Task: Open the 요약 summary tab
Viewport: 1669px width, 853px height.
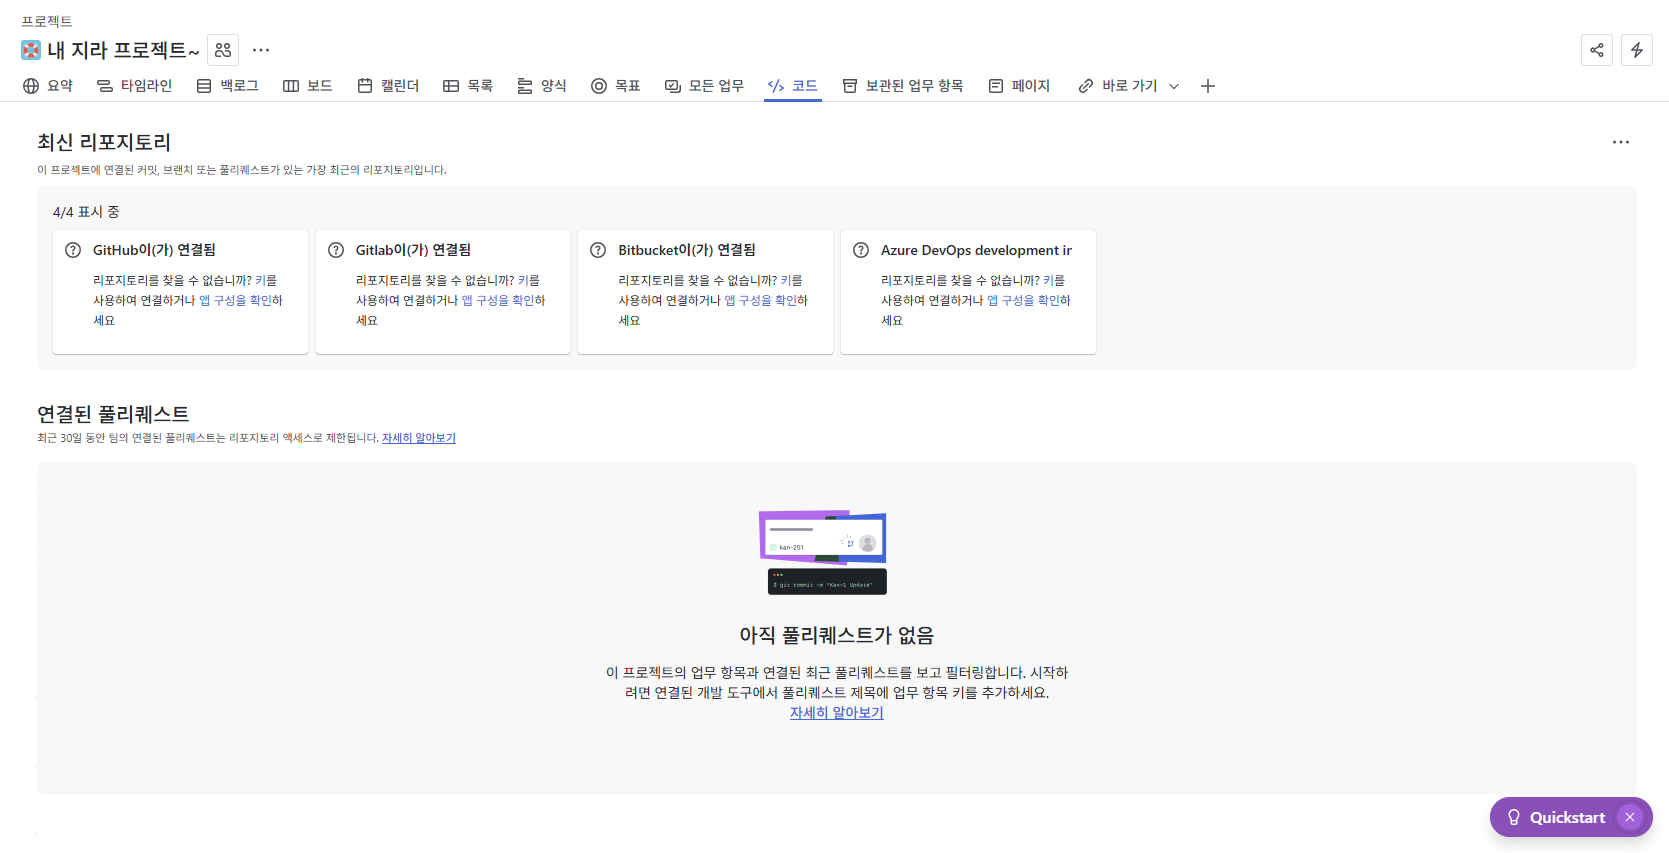Action: pos(48,86)
